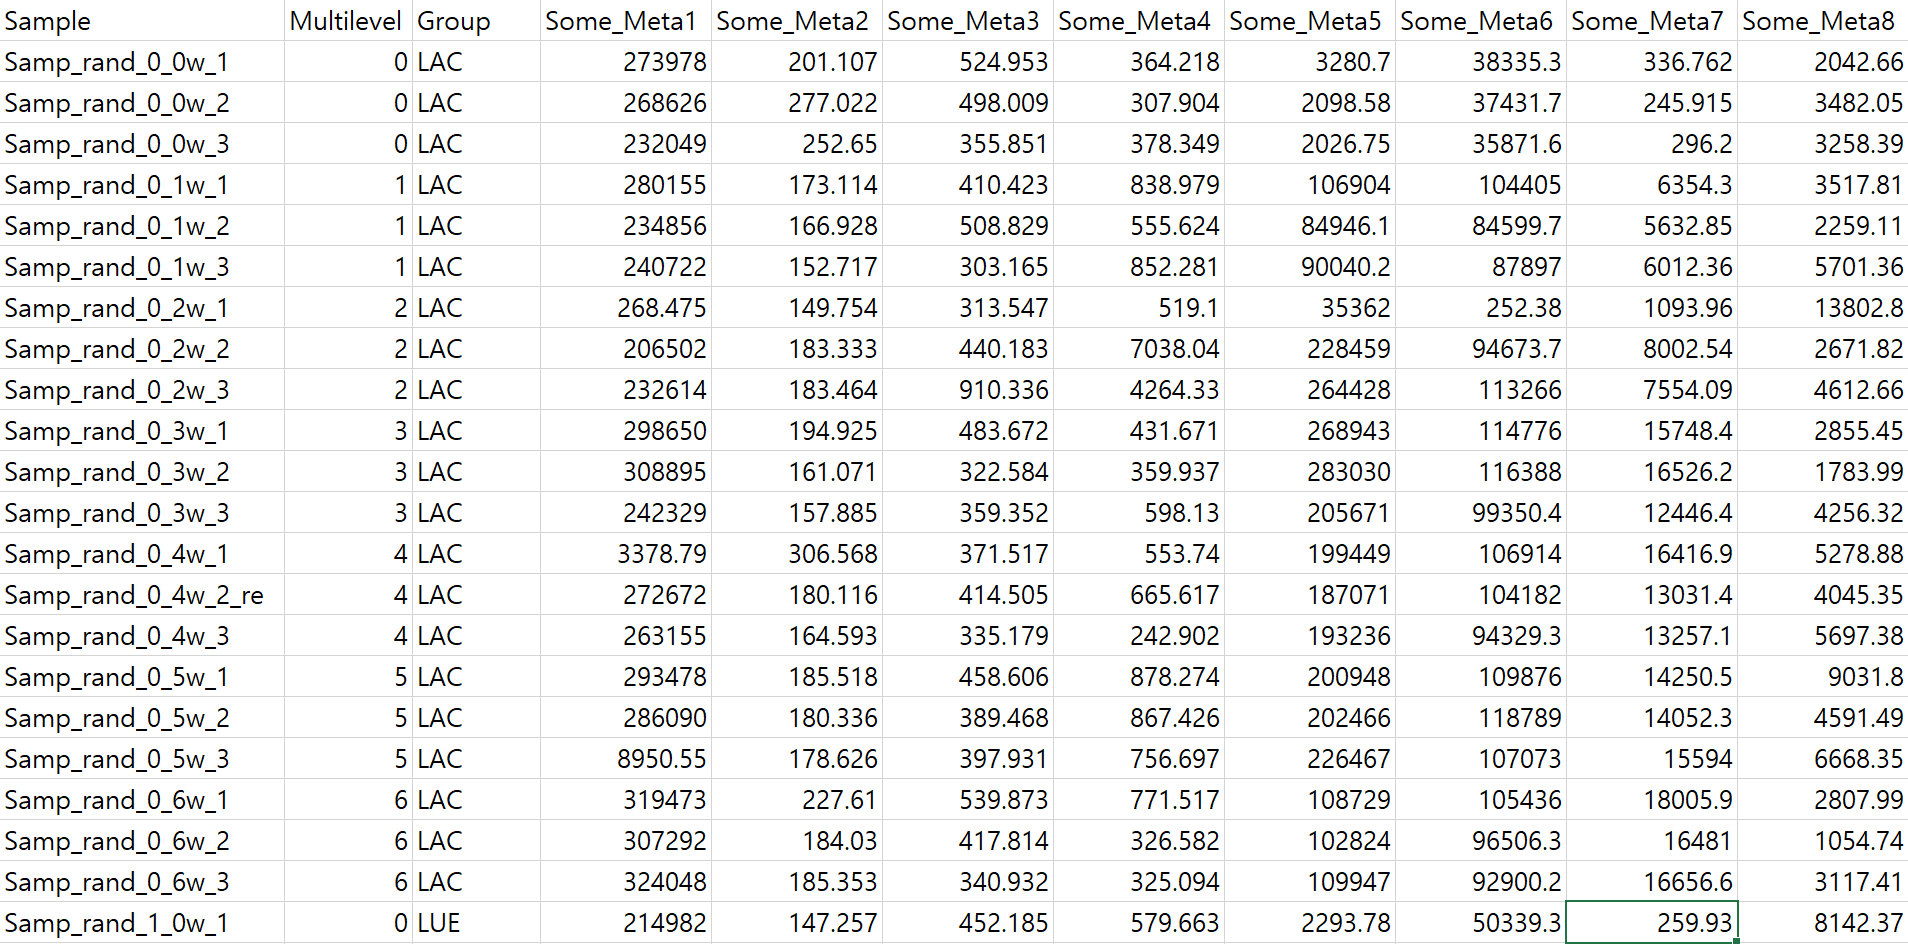This screenshot has height=944, width=1908.
Task: Select cell Samp_rand_0_4w_2_re
Action: tap(142, 595)
